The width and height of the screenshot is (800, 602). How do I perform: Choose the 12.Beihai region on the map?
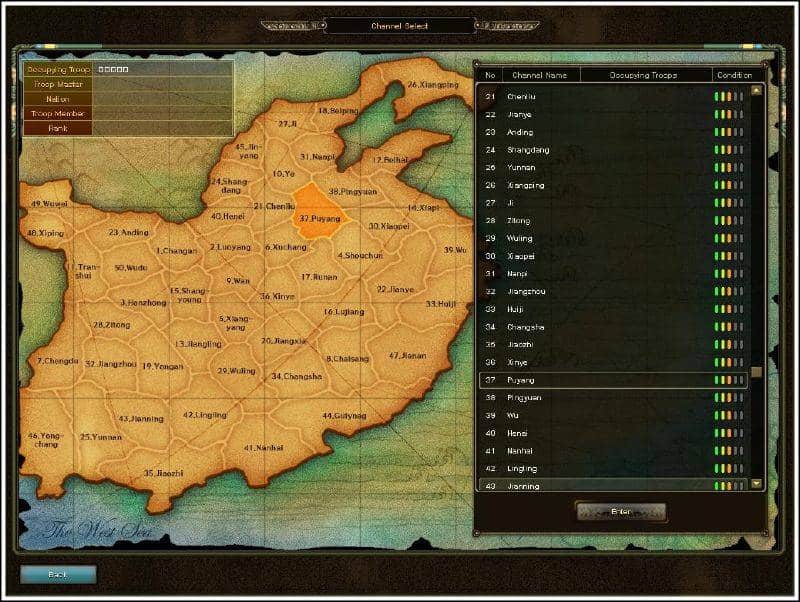pos(390,160)
